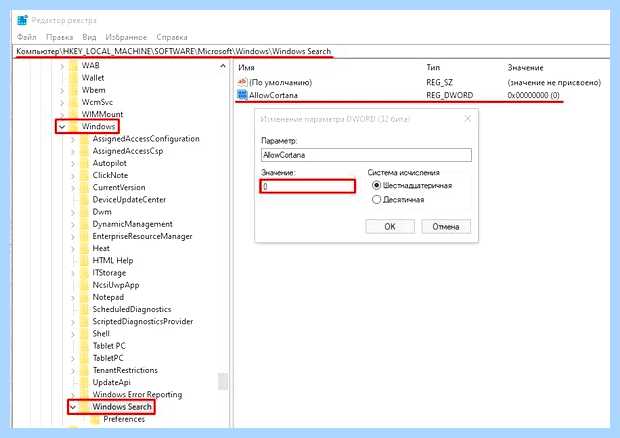Select the Preferences folder icon
Viewport: 620px width, 438px height.
(95, 419)
